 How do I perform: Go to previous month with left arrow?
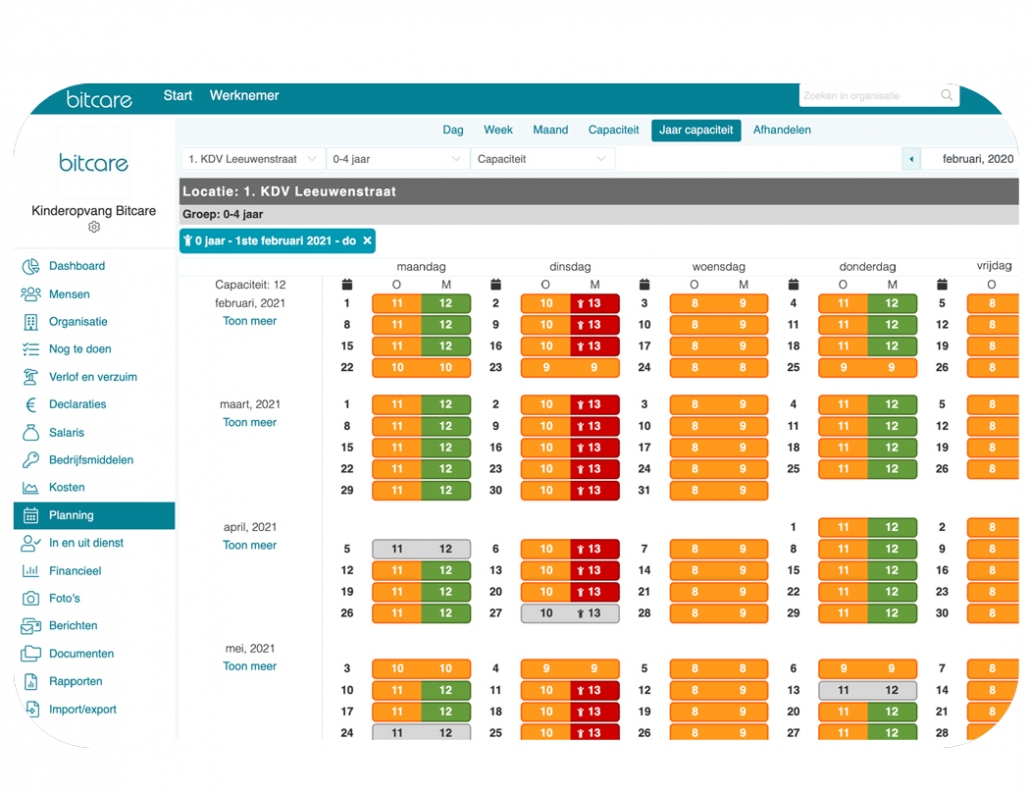coord(911,159)
